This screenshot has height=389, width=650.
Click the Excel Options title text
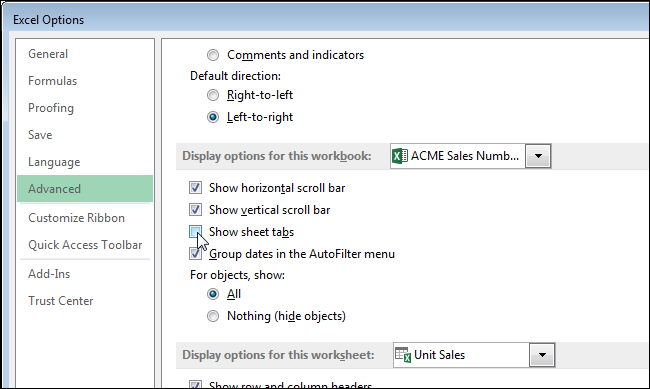(49, 20)
